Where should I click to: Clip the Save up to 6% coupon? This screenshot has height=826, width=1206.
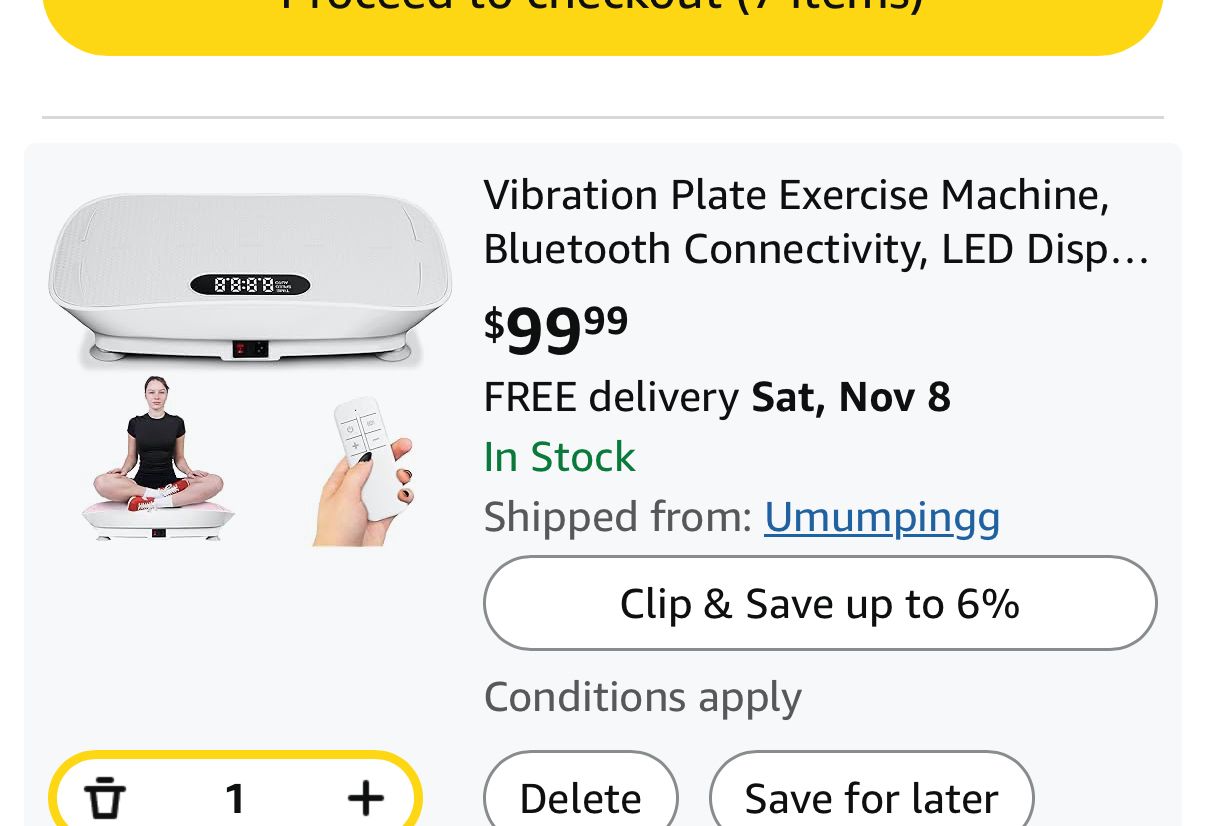820,603
